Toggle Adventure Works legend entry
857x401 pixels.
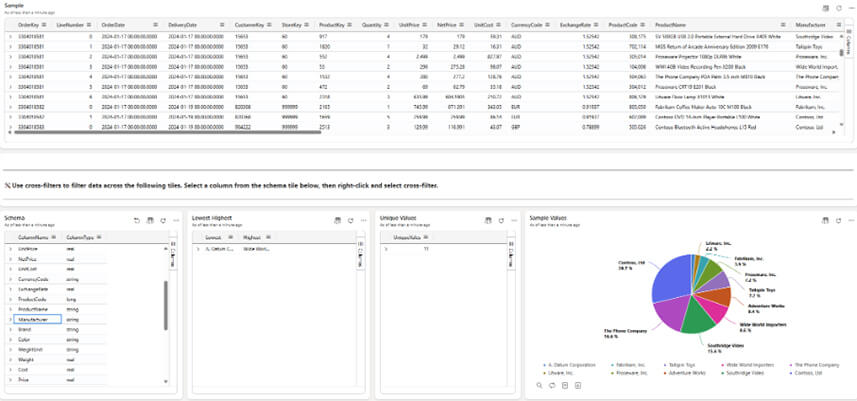(x=685, y=373)
